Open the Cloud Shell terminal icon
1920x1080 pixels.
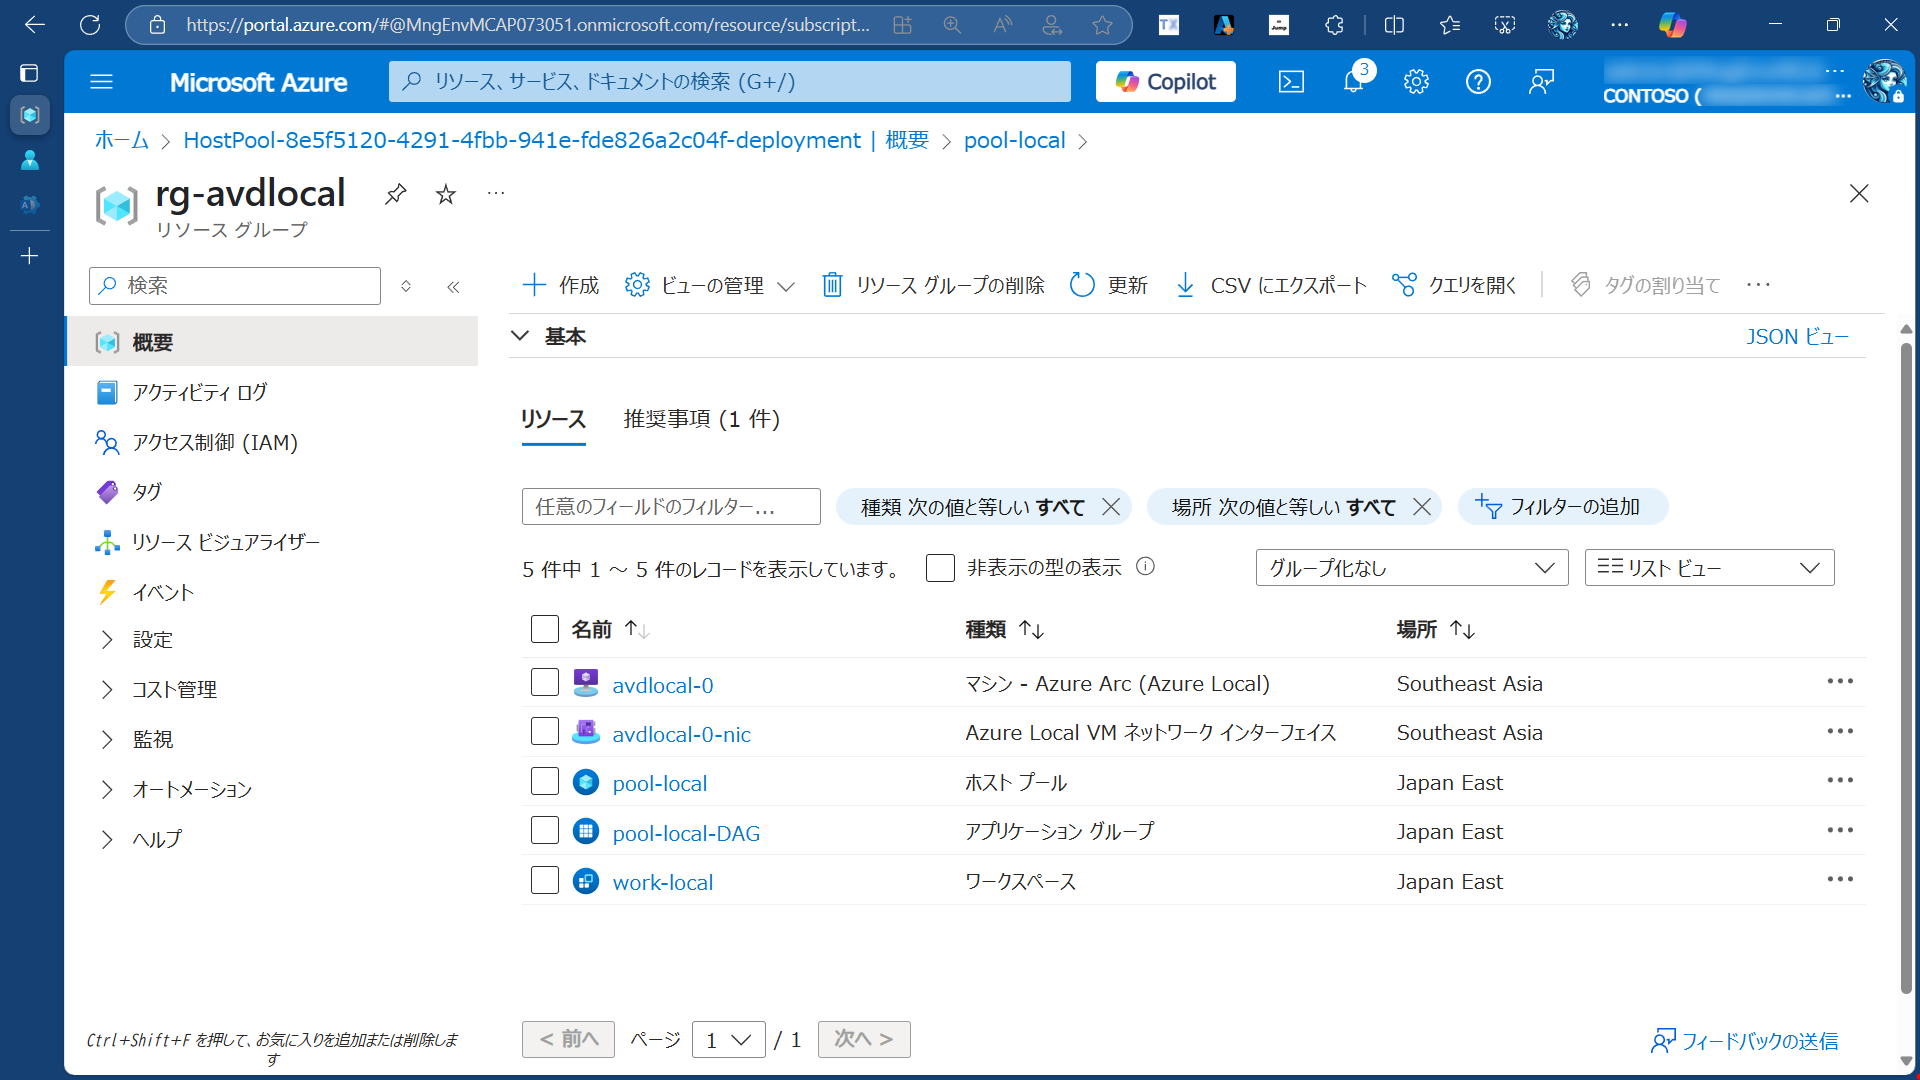pyautogui.click(x=1291, y=82)
